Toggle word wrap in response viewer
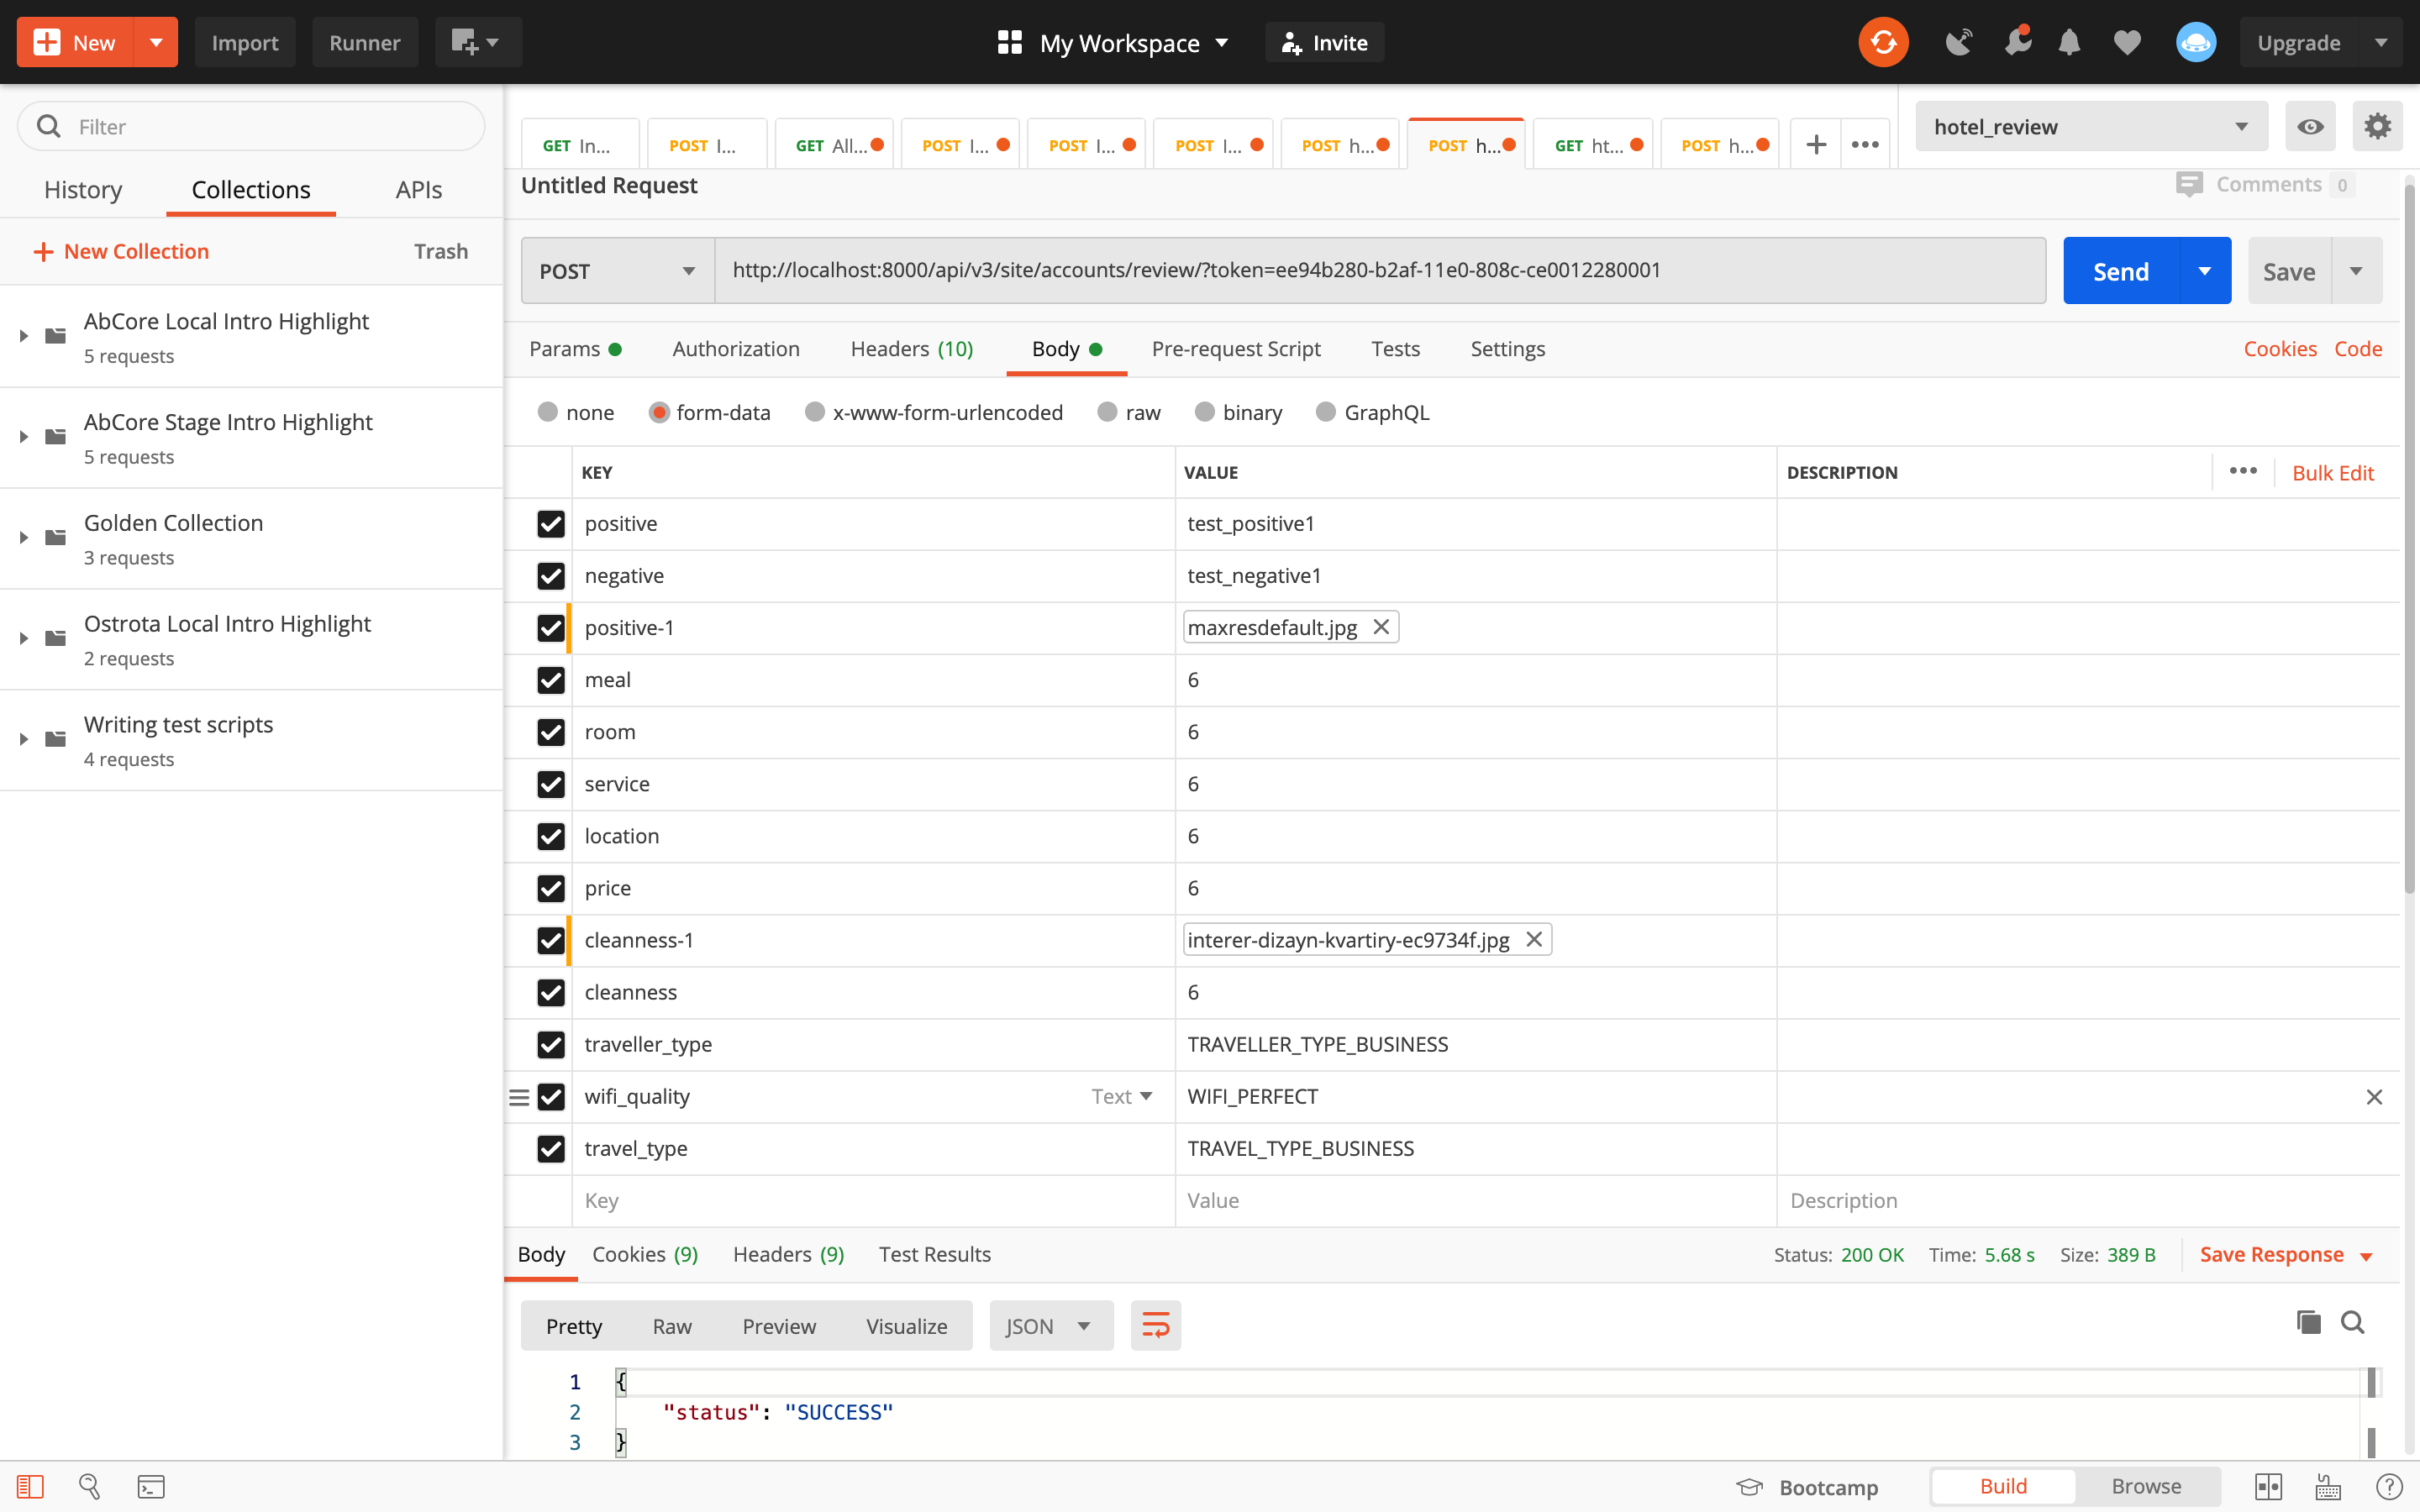Viewport: 2420px width, 1512px height. pyautogui.click(x=1155, y=1325)
